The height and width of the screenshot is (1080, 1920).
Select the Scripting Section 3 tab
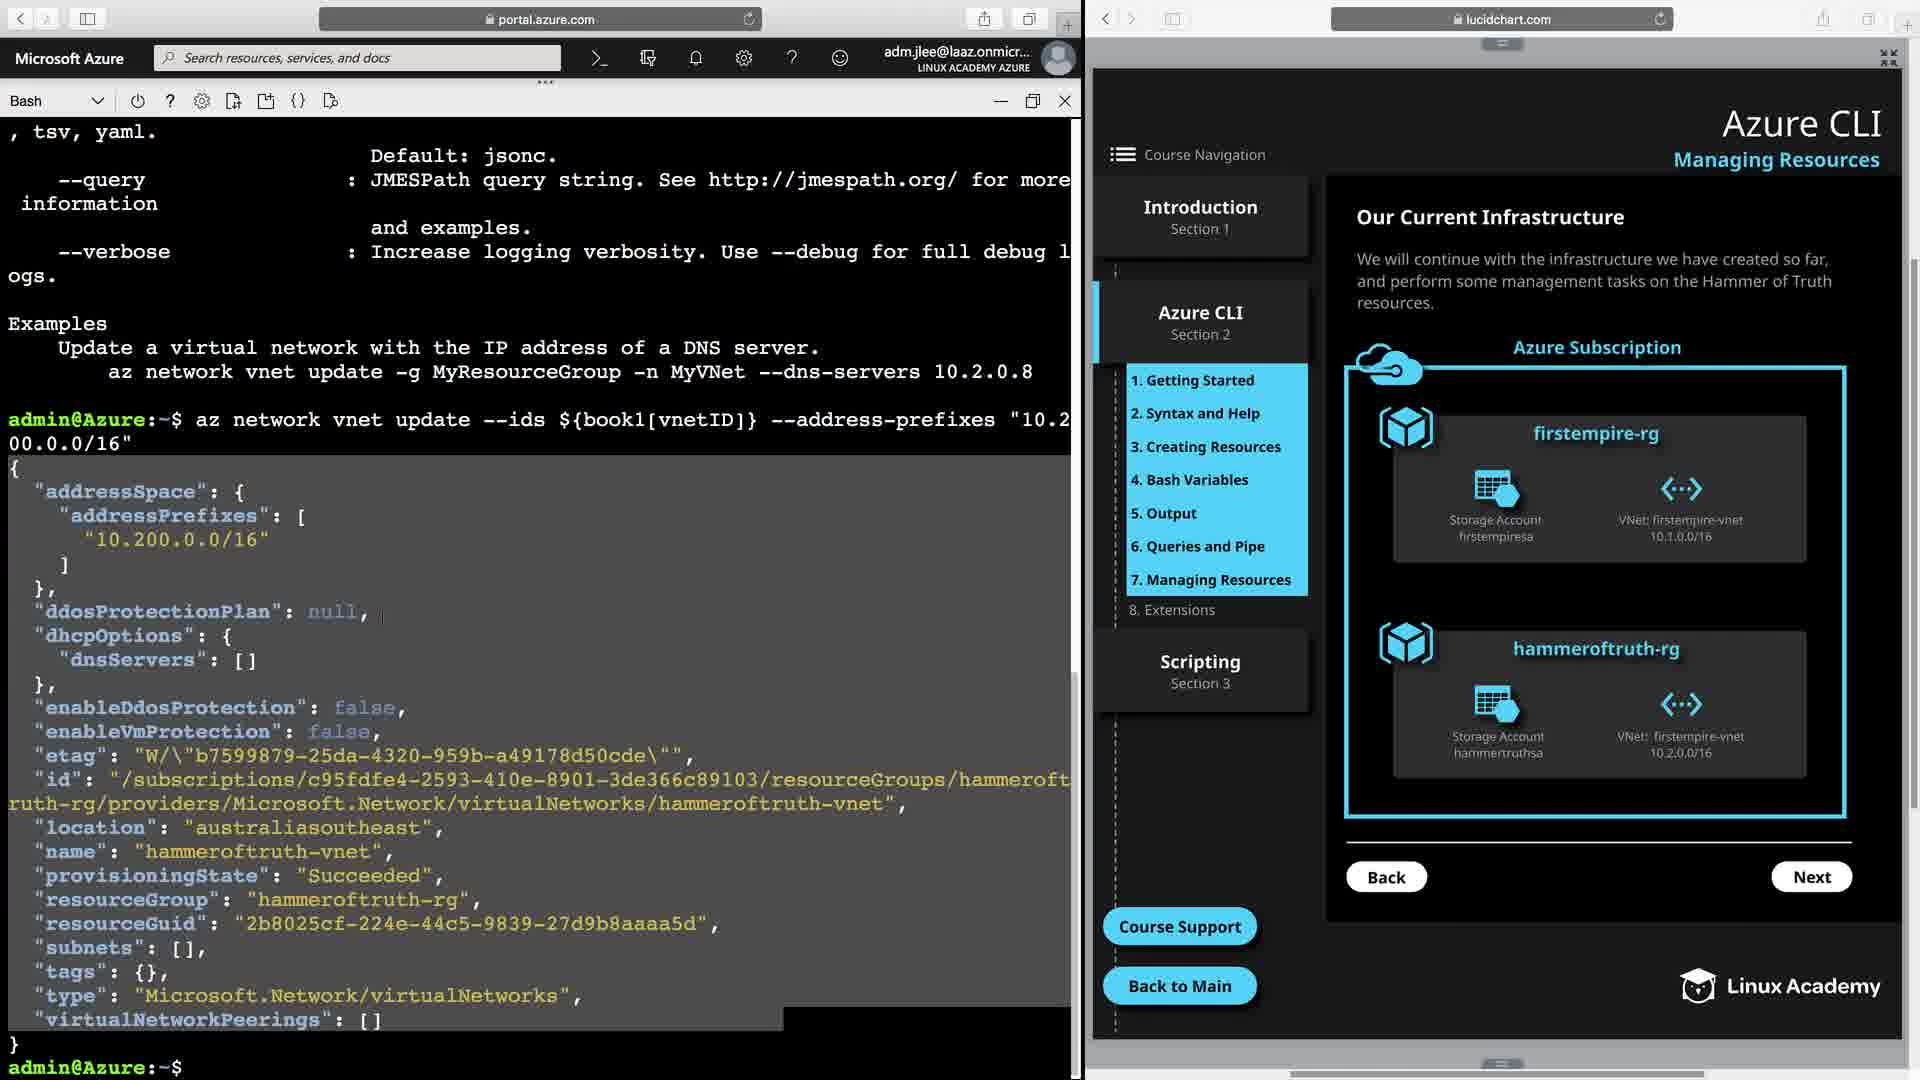[x=1200, y=671]
